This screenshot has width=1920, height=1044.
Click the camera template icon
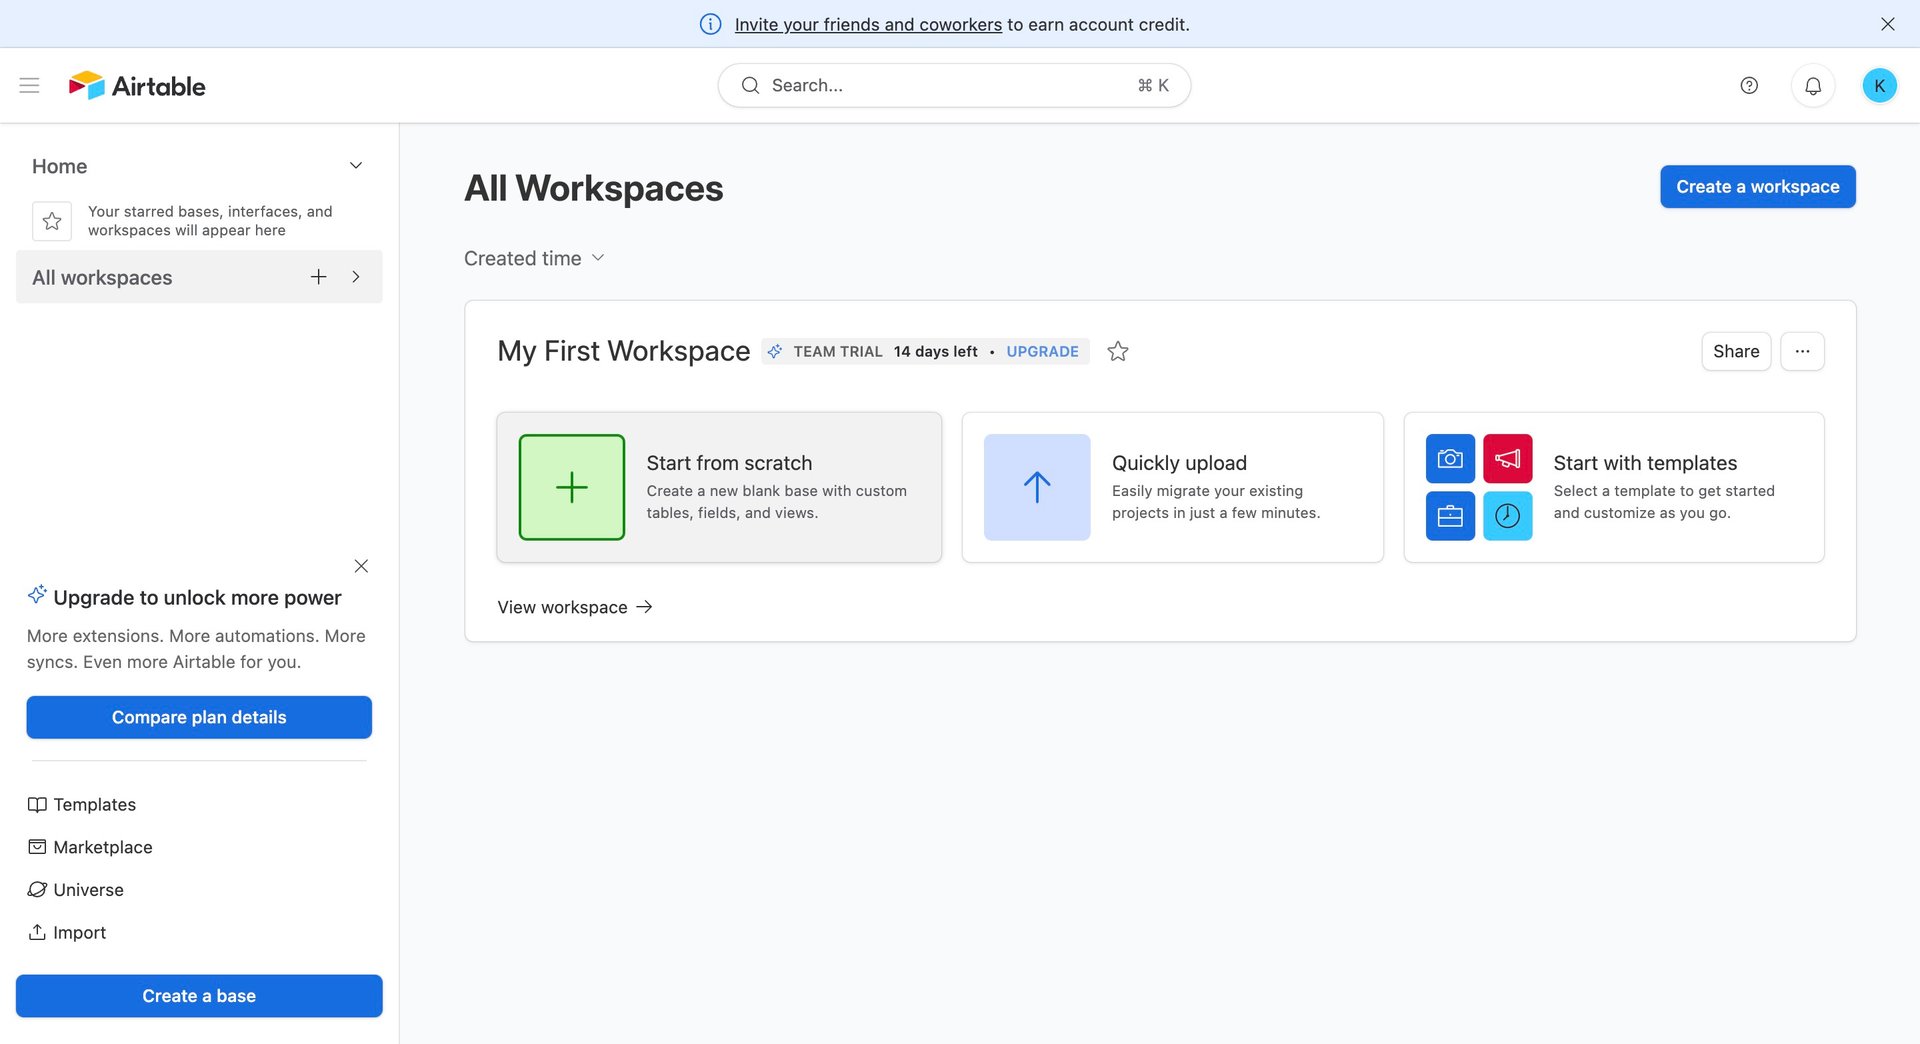coord(1450,458)
